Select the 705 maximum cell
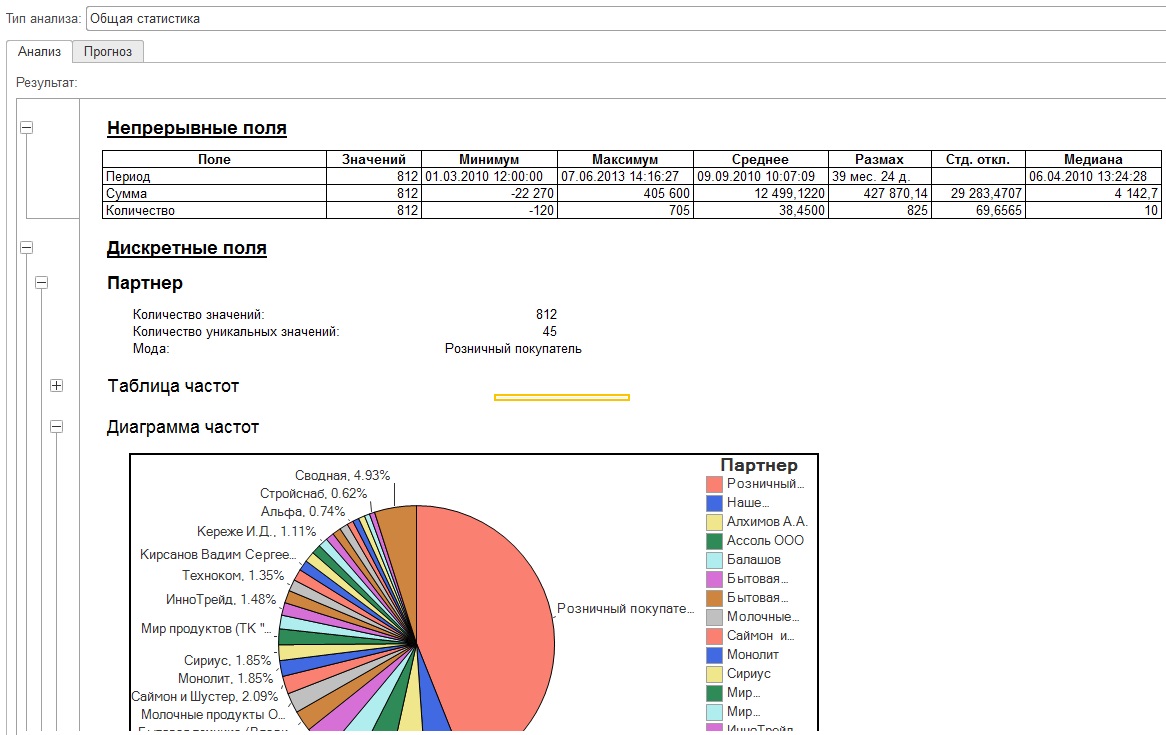The height and width of the screenshot is (735, 1166). (625, 211)
